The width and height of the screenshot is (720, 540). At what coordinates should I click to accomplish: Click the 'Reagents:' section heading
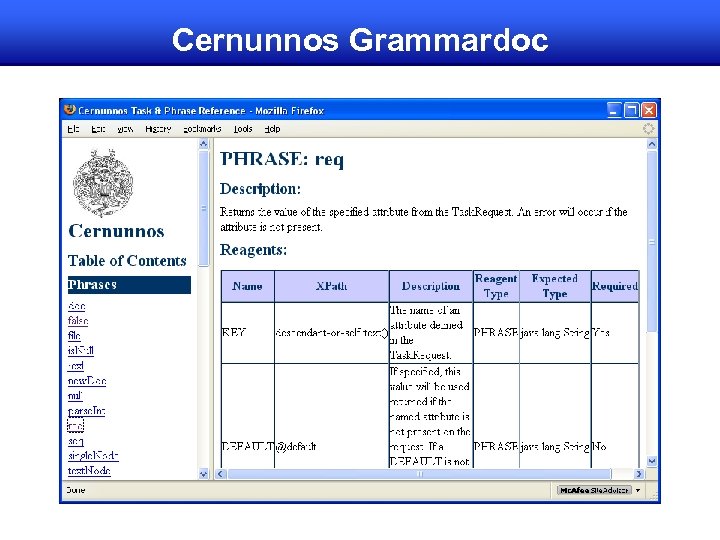pos(253,250)
